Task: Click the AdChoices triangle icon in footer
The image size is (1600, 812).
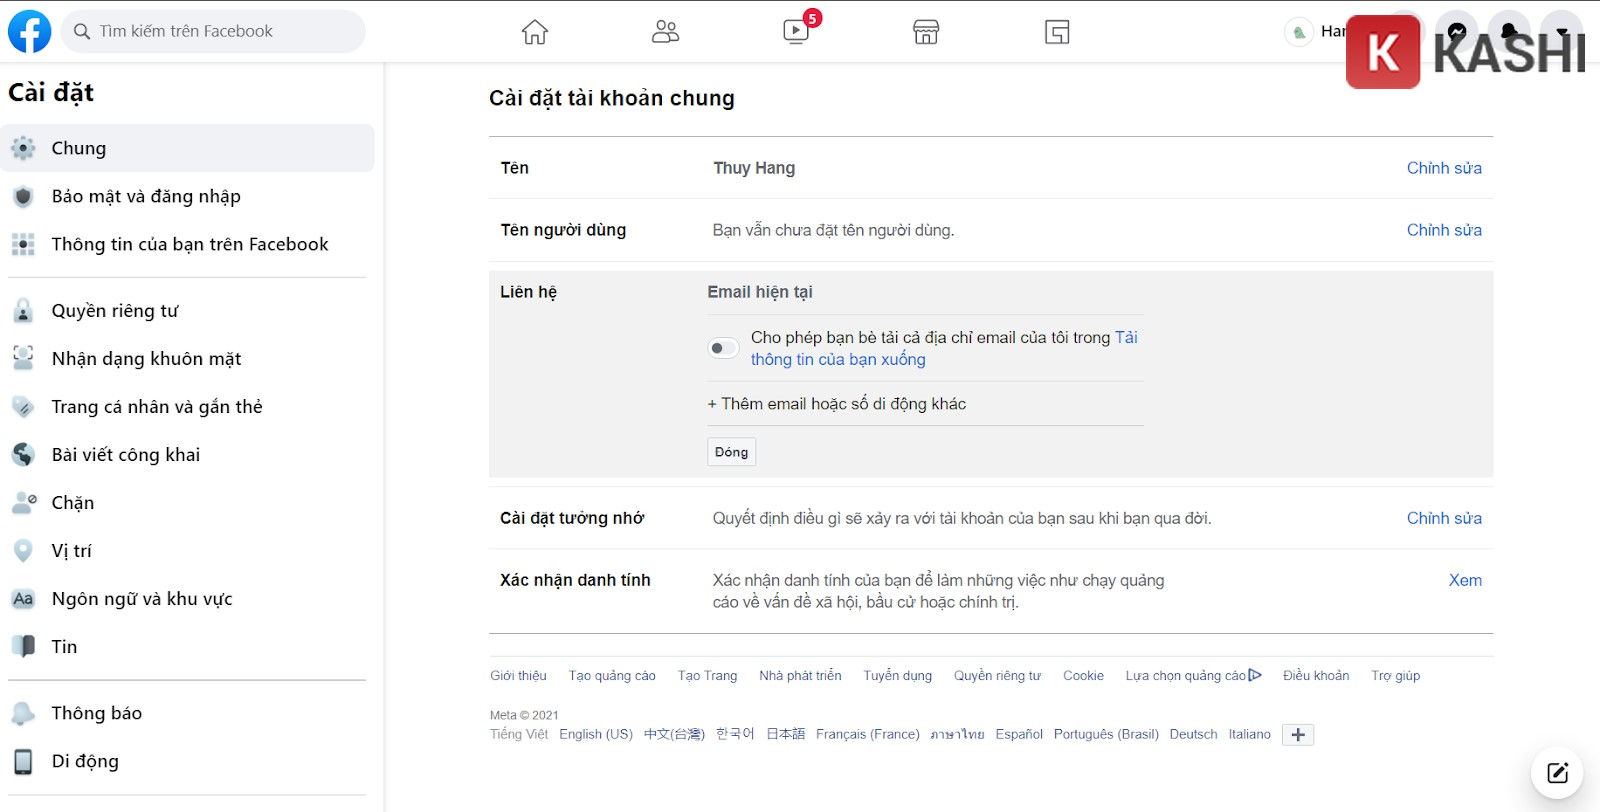Action: pyautogui.click(x=1255, y=675)
